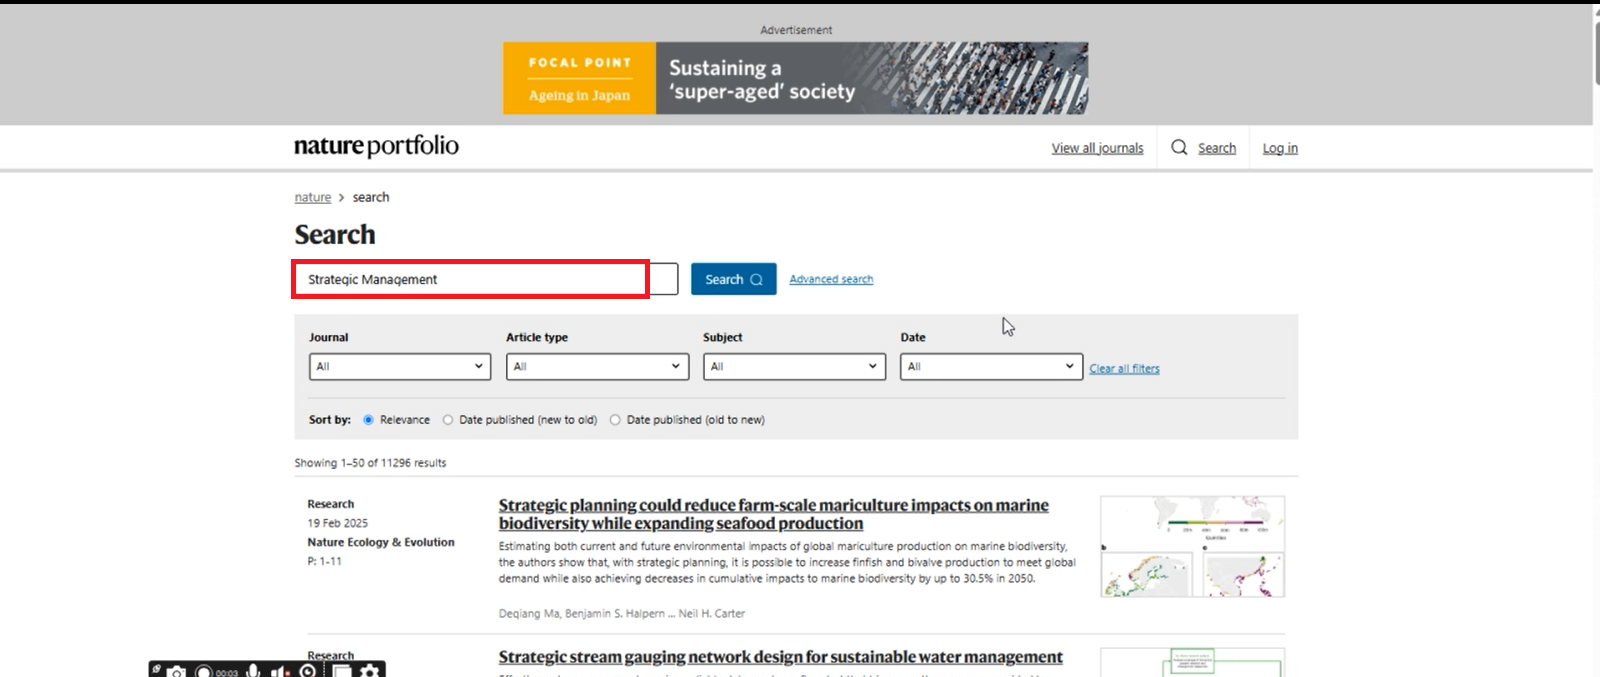Open the Advanced search link

tap(831, 279)
